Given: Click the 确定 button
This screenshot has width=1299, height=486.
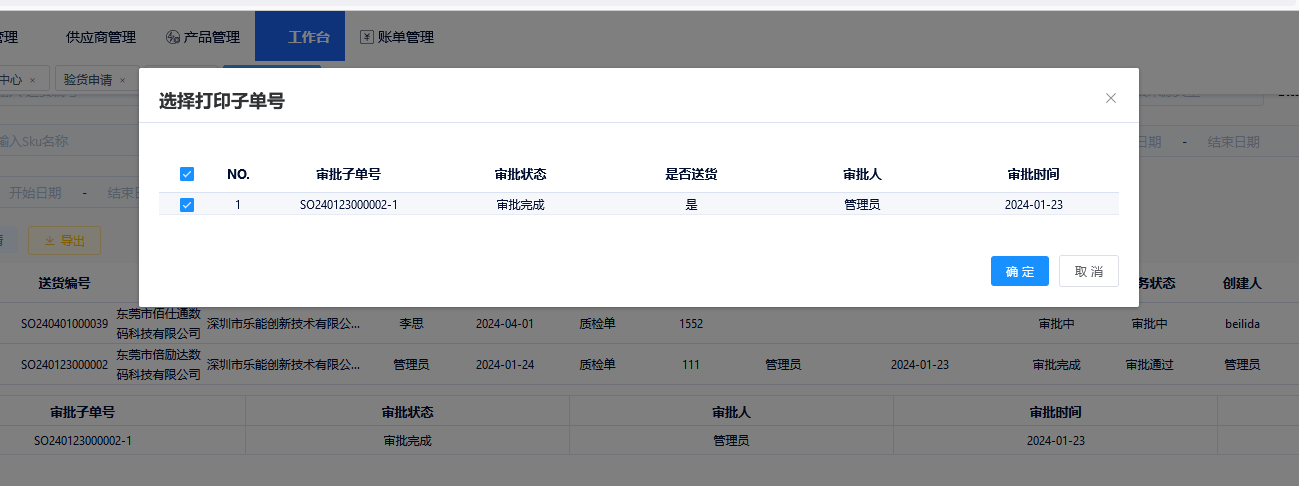Looking at the screenshot, I should pos(1019,271).
